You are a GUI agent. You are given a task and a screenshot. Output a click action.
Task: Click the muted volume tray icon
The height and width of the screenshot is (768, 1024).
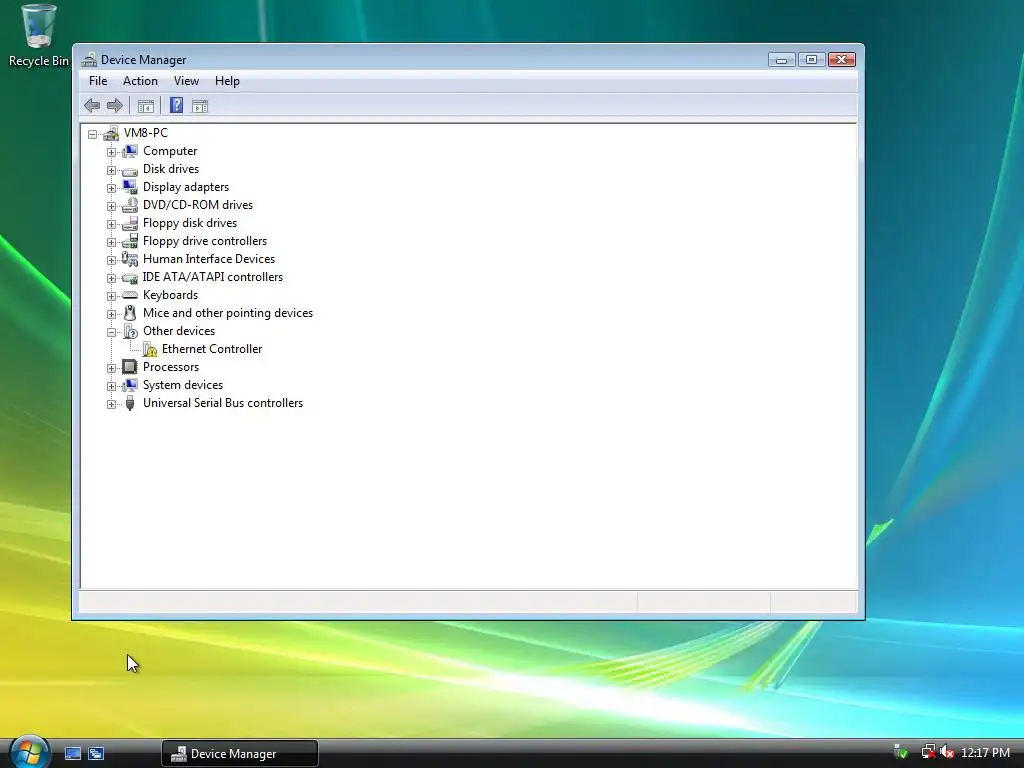click(x=946, y=752)
